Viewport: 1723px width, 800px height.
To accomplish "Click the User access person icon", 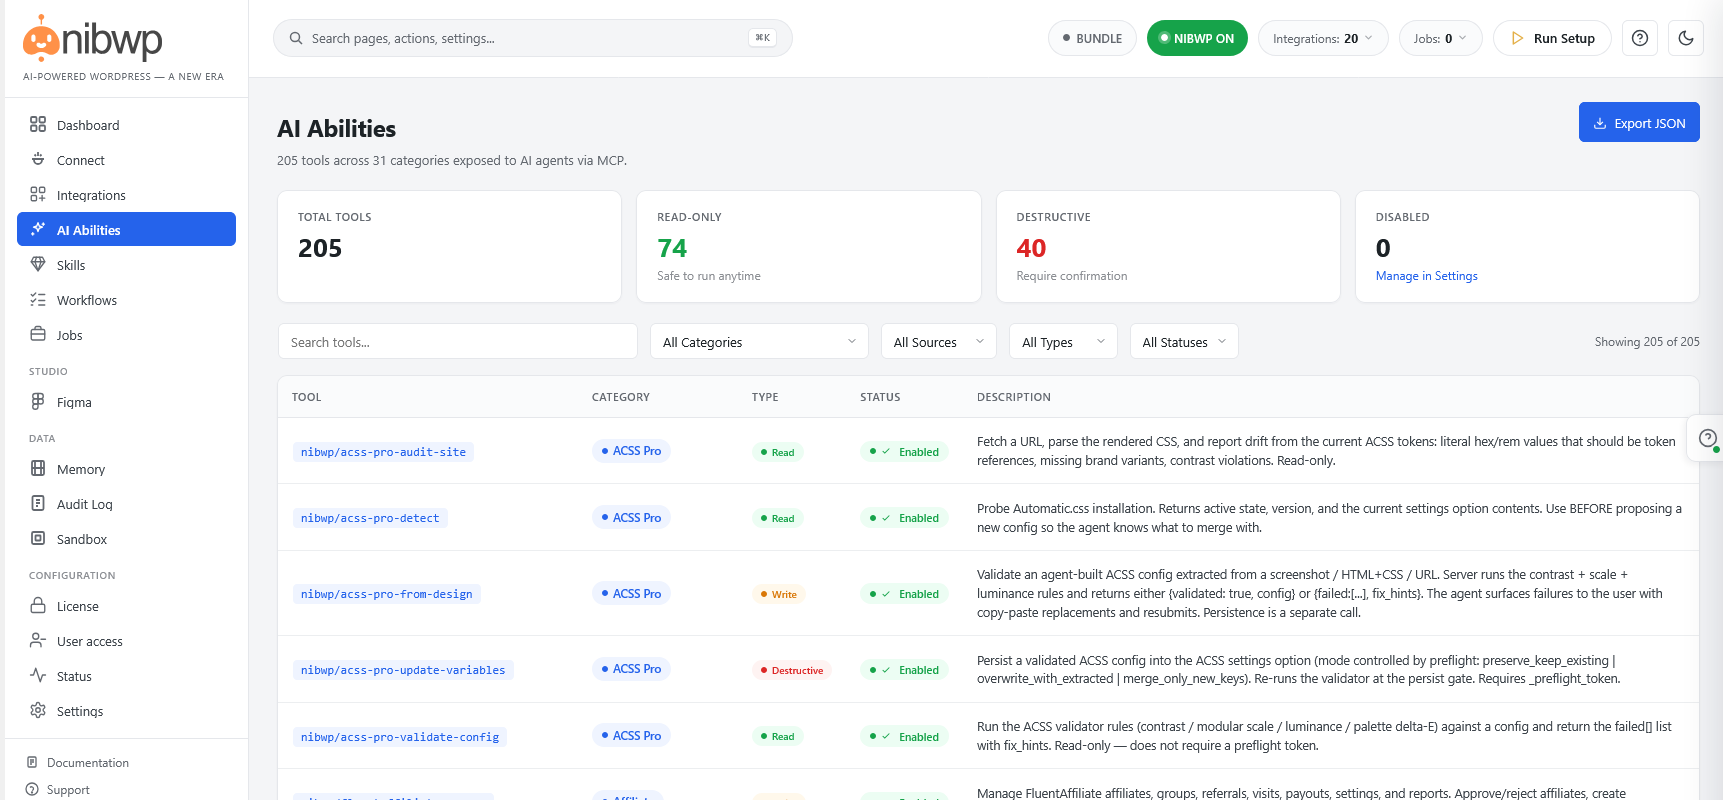I will (x=38, y=640).
